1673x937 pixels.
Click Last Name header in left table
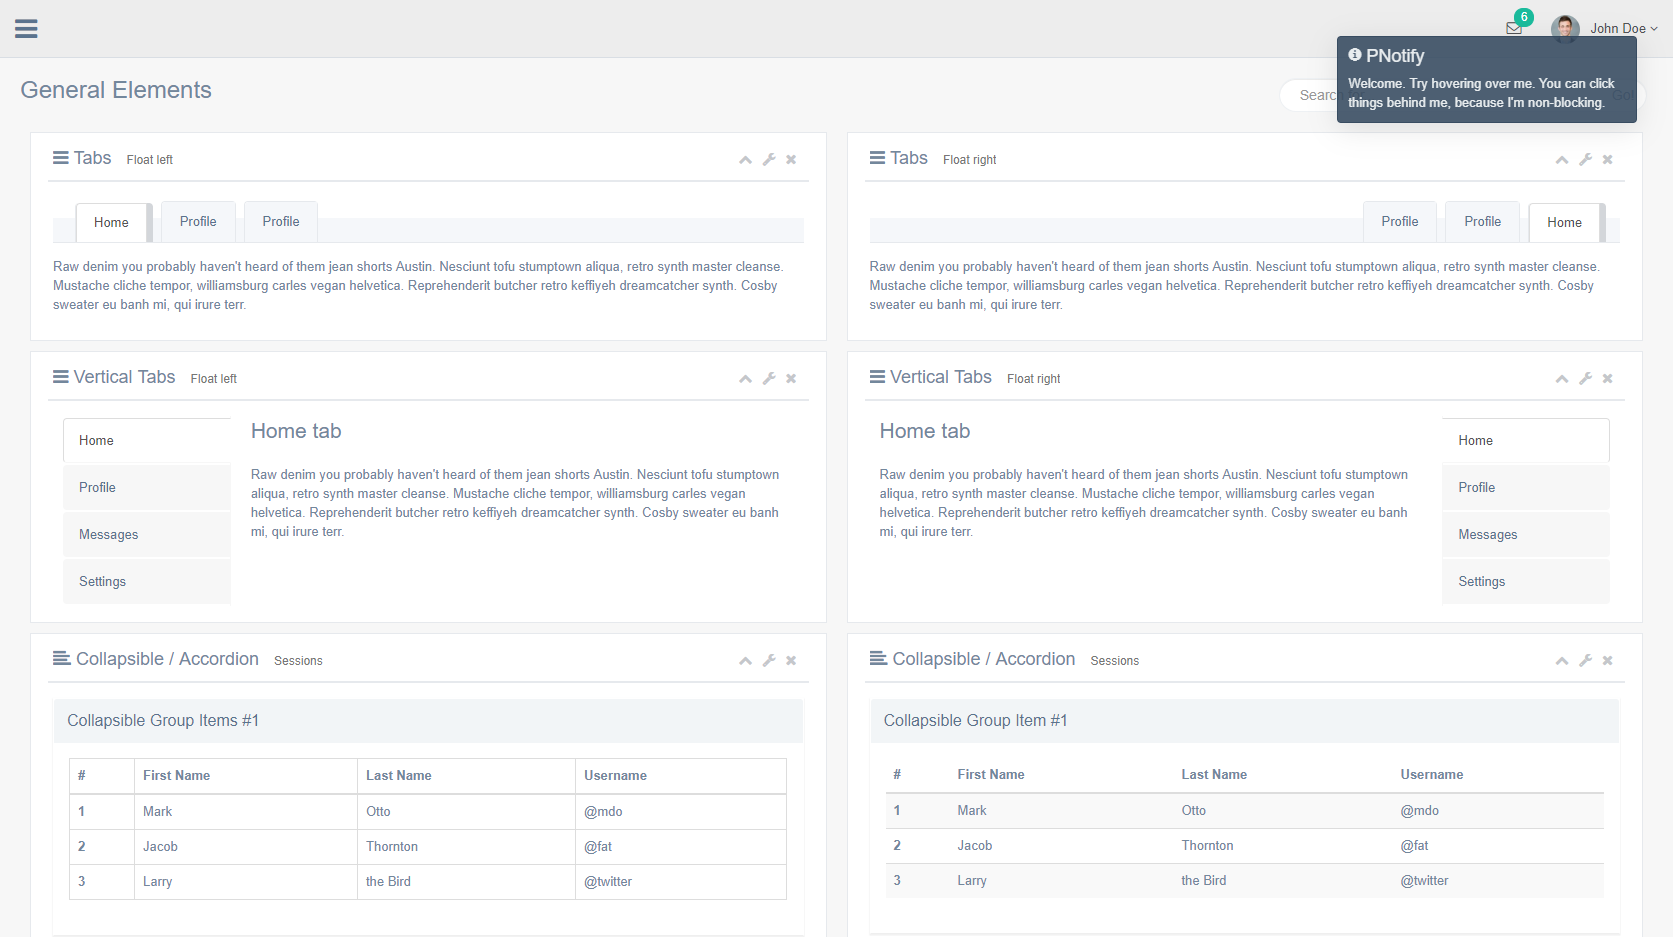(398, 775)
